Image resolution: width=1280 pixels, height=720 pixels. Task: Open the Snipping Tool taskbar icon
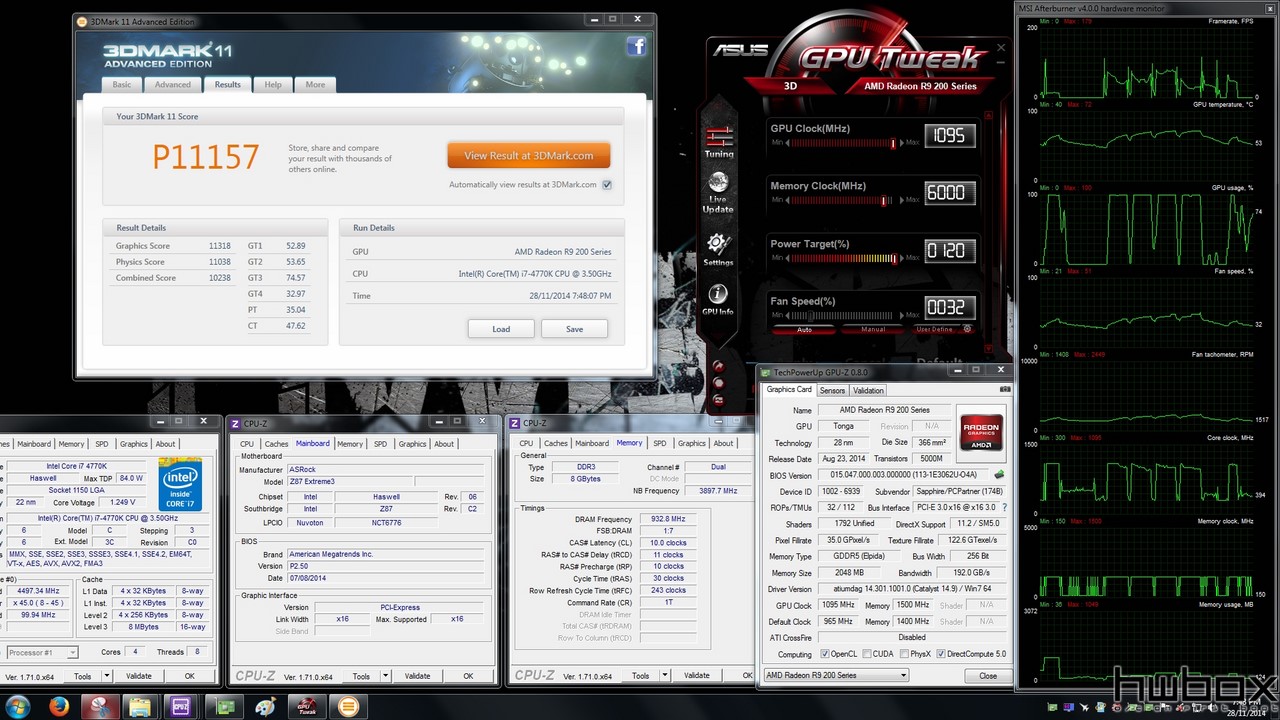click(x=101, y=706)
